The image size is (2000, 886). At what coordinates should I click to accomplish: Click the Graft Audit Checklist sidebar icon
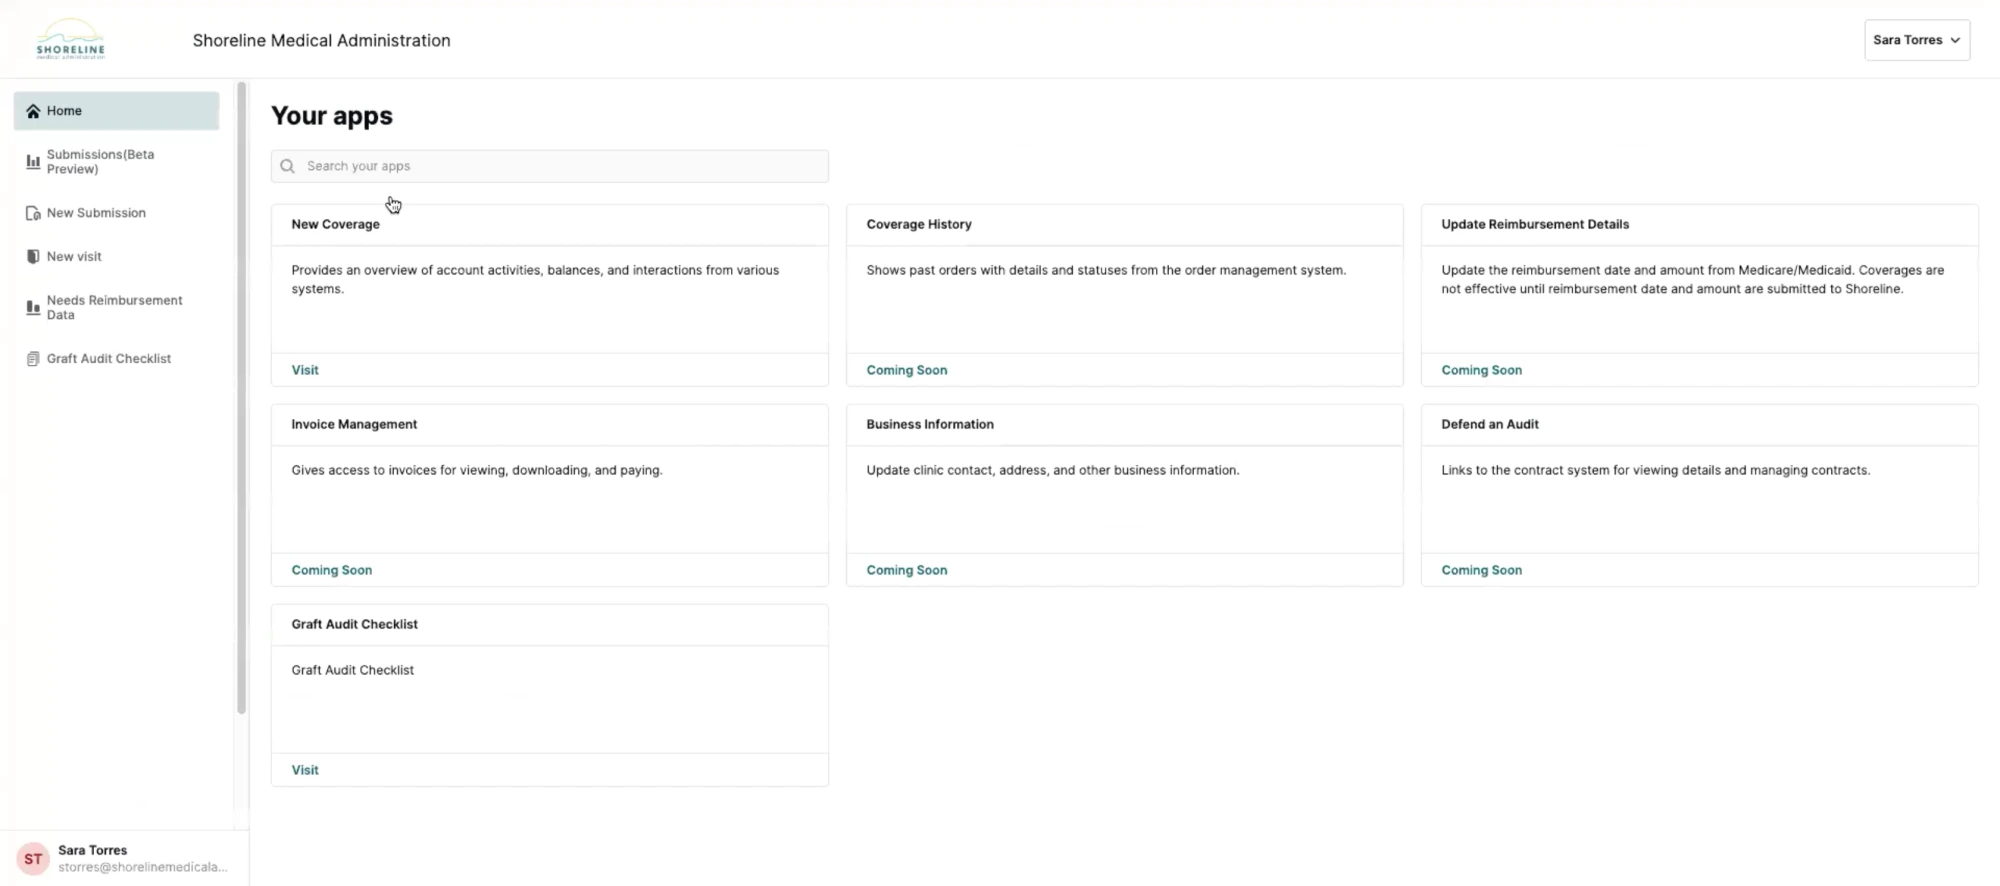point(33,359)
